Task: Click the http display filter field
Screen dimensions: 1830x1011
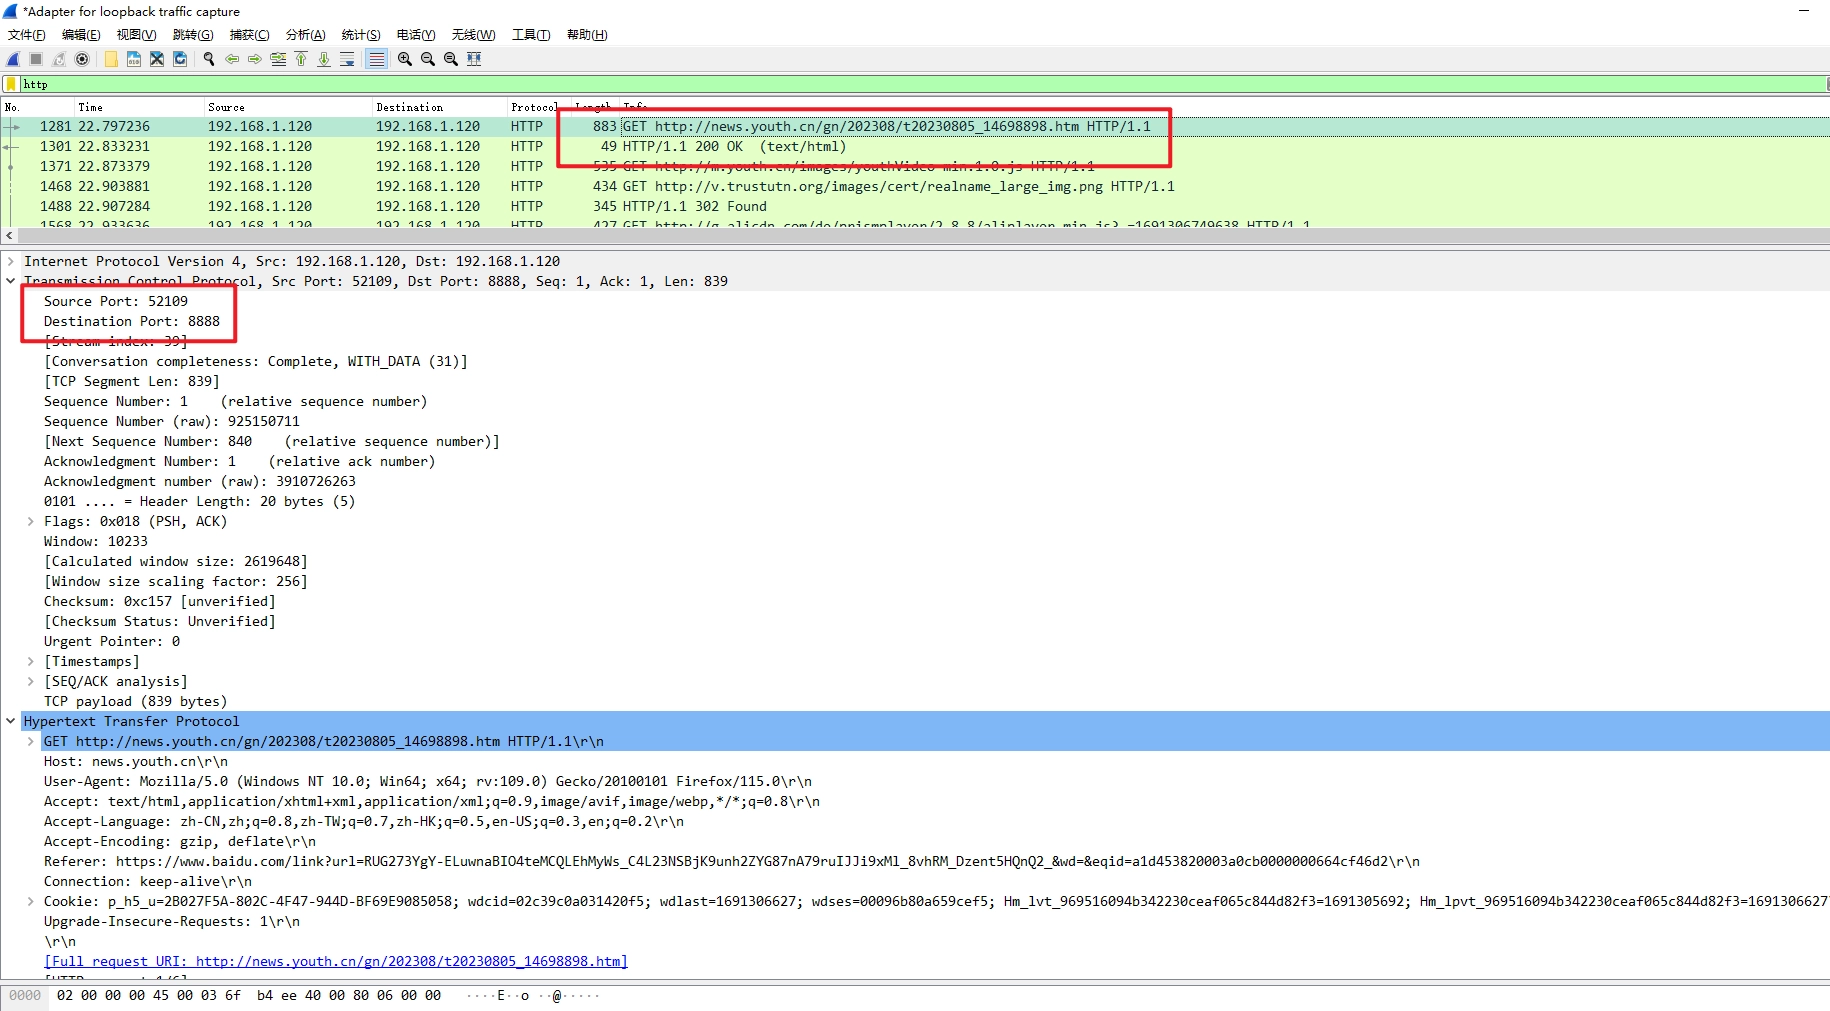Action: tap(900, 85)
